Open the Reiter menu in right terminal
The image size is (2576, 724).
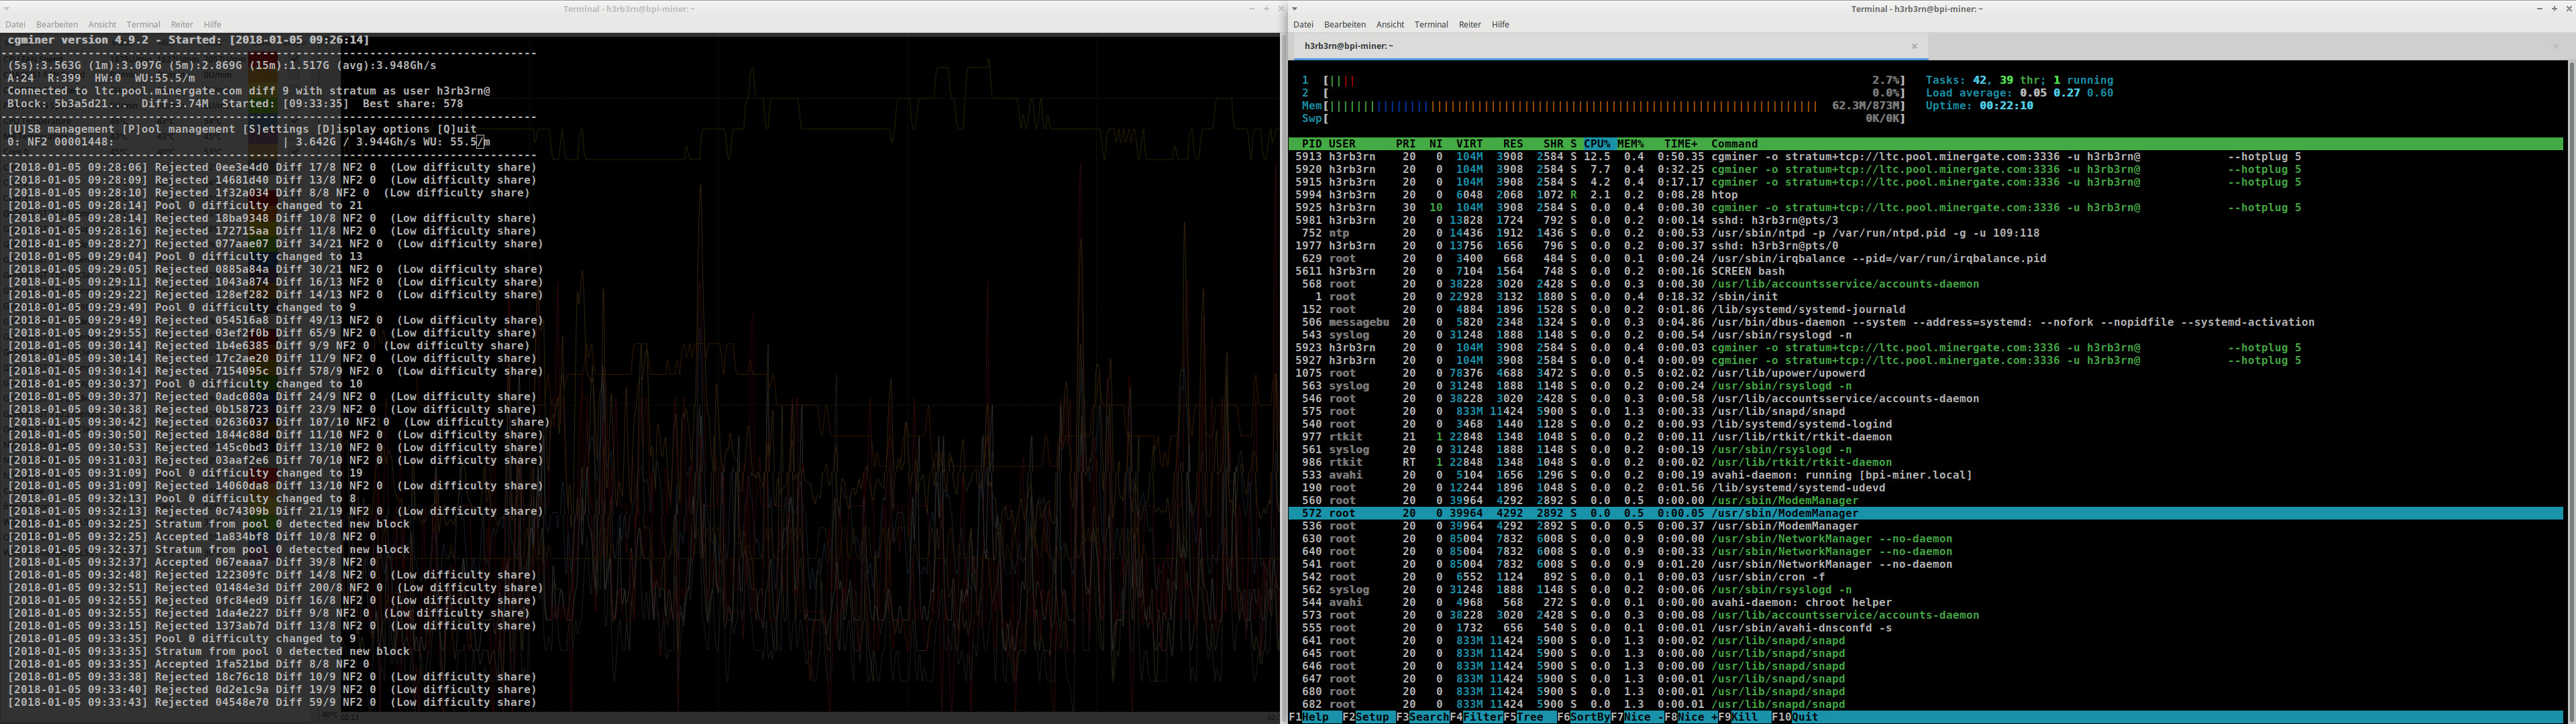tap(1469, 25)
